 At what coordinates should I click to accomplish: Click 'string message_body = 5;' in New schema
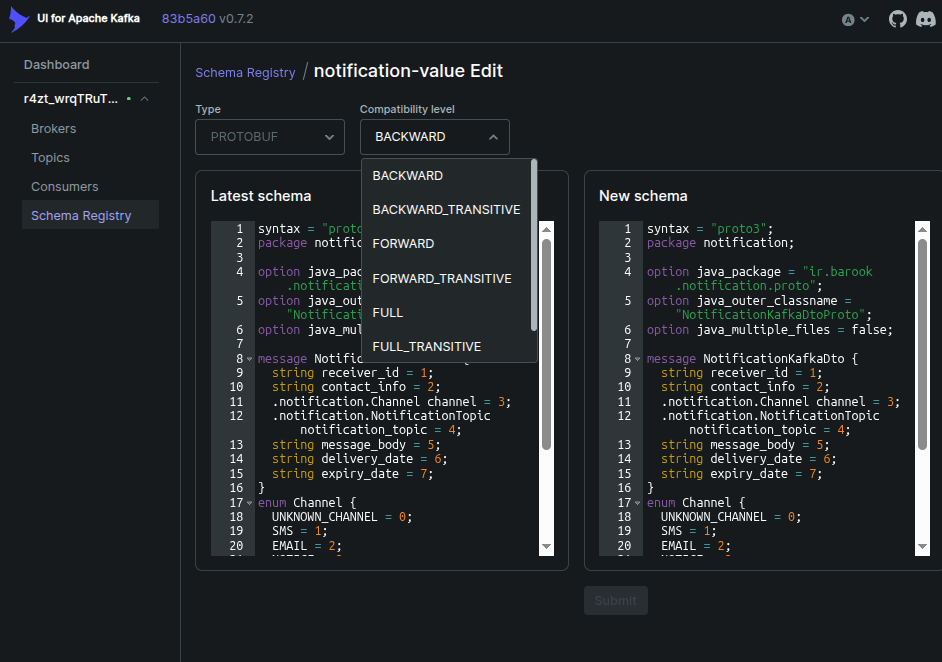tap(745, 445)
